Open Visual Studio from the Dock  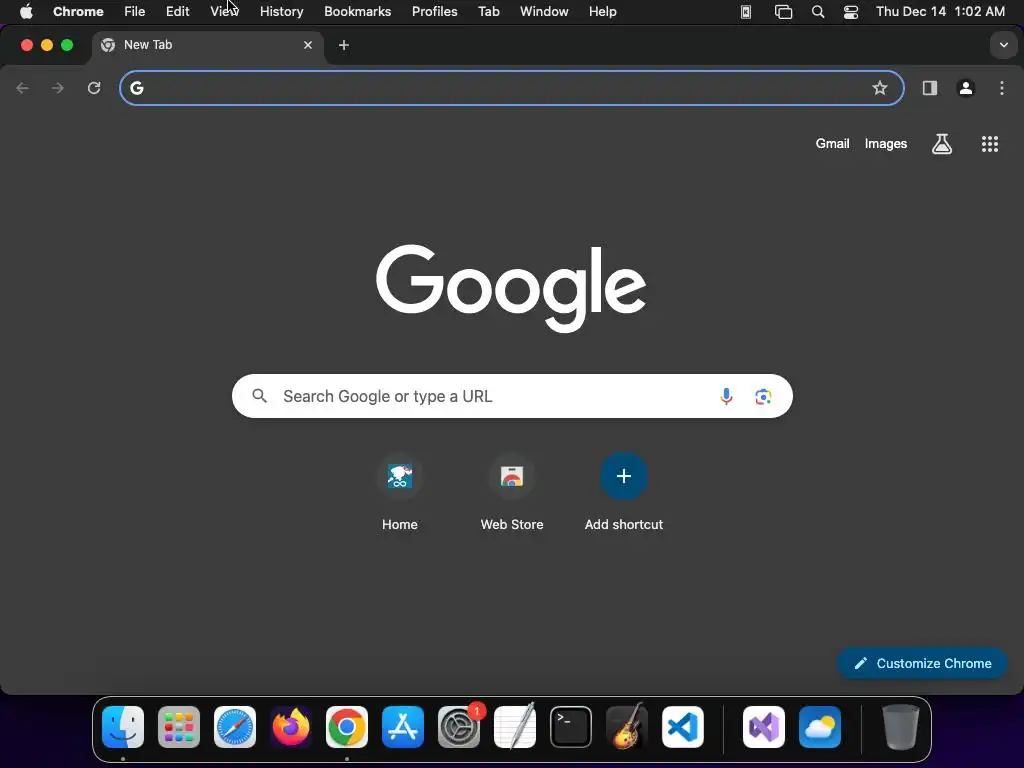(x=764, y=727)
